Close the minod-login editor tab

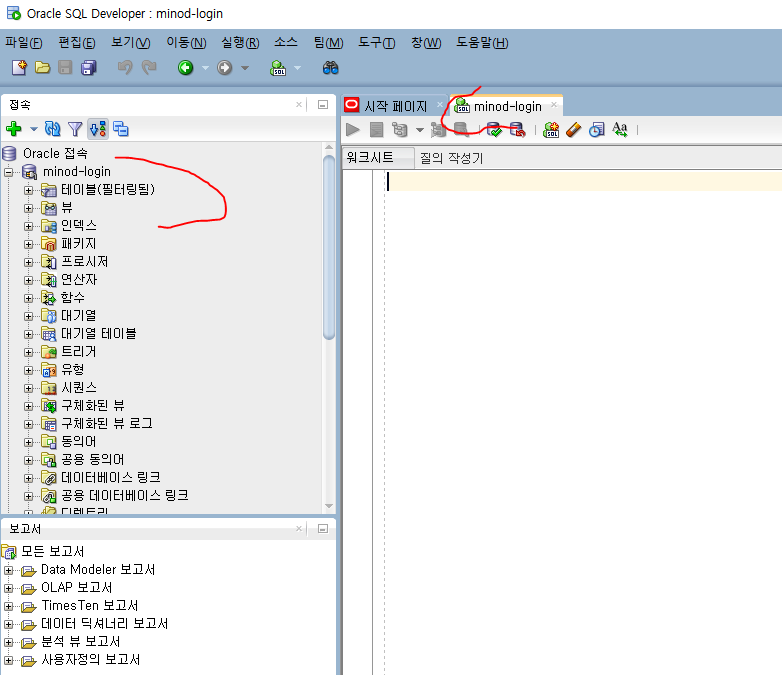(554, 104)
